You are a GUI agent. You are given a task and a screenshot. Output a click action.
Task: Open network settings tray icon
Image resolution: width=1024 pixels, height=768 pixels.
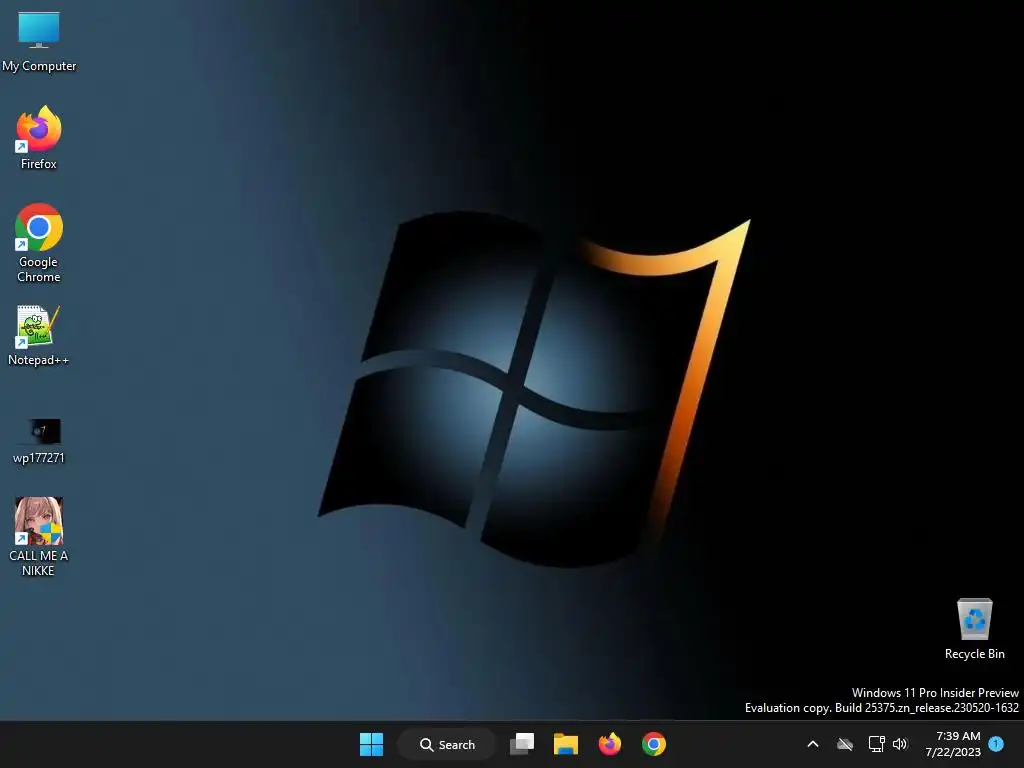[876, 744]
